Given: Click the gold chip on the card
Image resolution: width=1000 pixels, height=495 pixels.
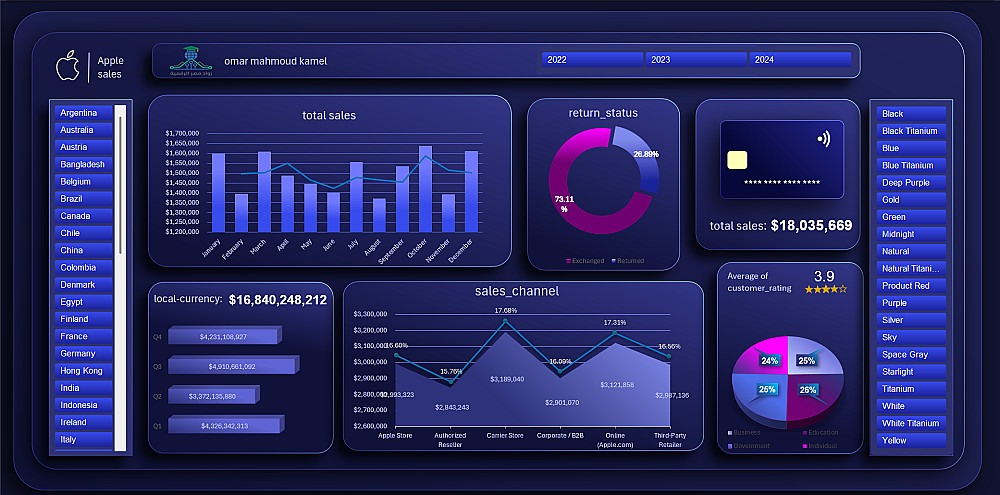Looking at the screenshot, I should (737, 160).
